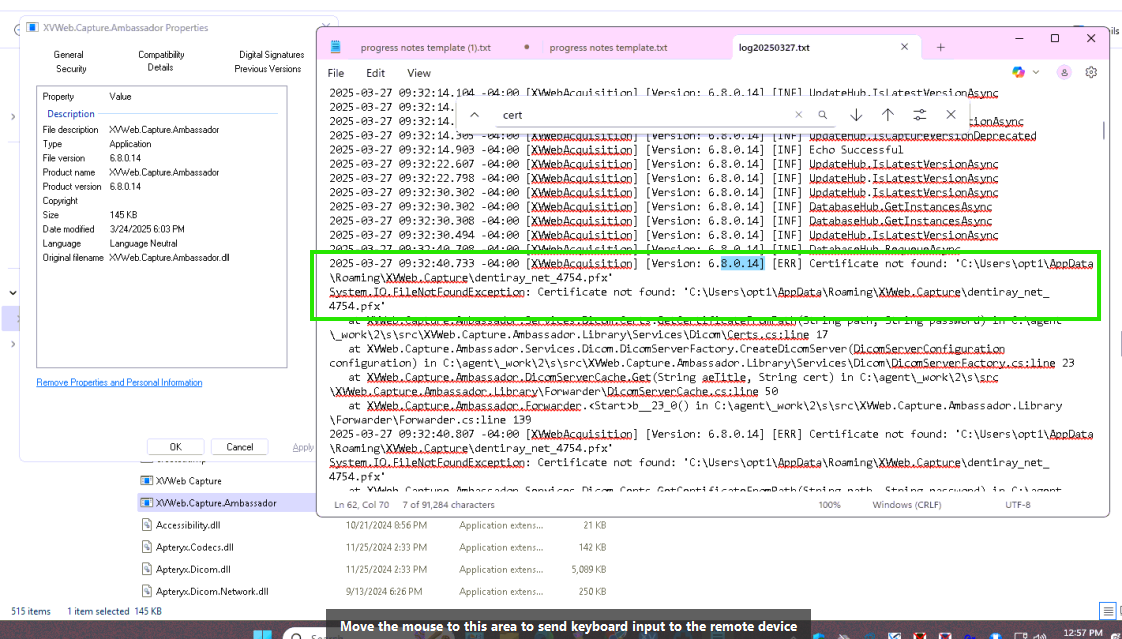Click the Notepad vertical scrollbar thumb
The image size is (1122, 639).
[x=1103, y=131]
